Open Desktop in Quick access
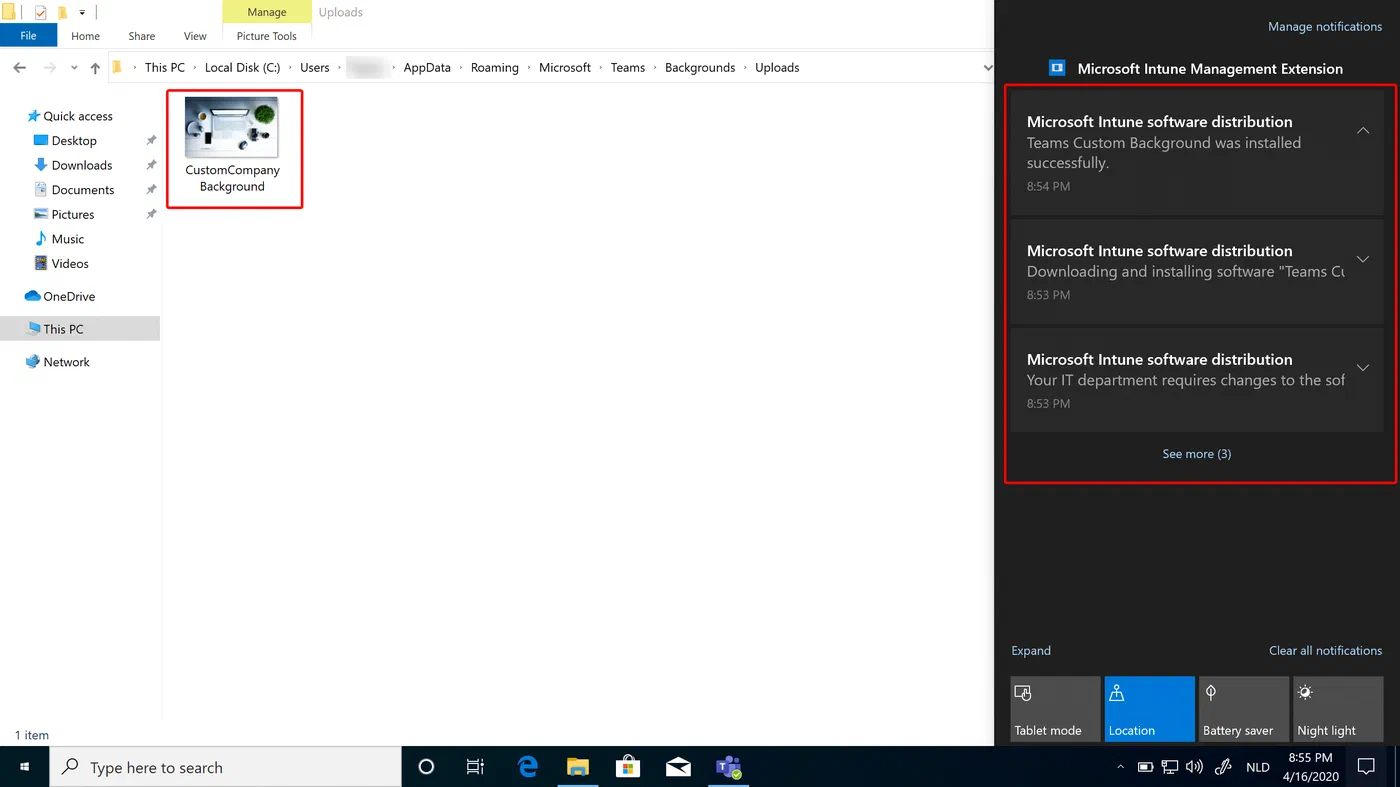 74,141
